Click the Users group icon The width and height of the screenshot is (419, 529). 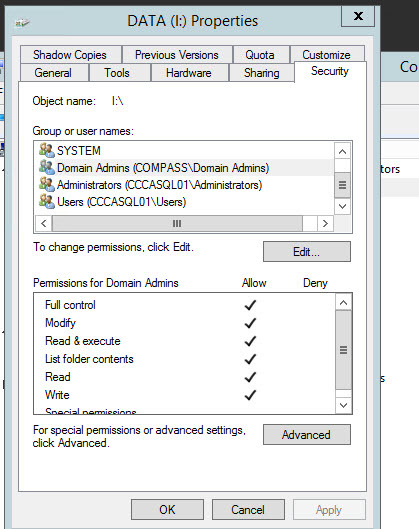tap(47, 201)
